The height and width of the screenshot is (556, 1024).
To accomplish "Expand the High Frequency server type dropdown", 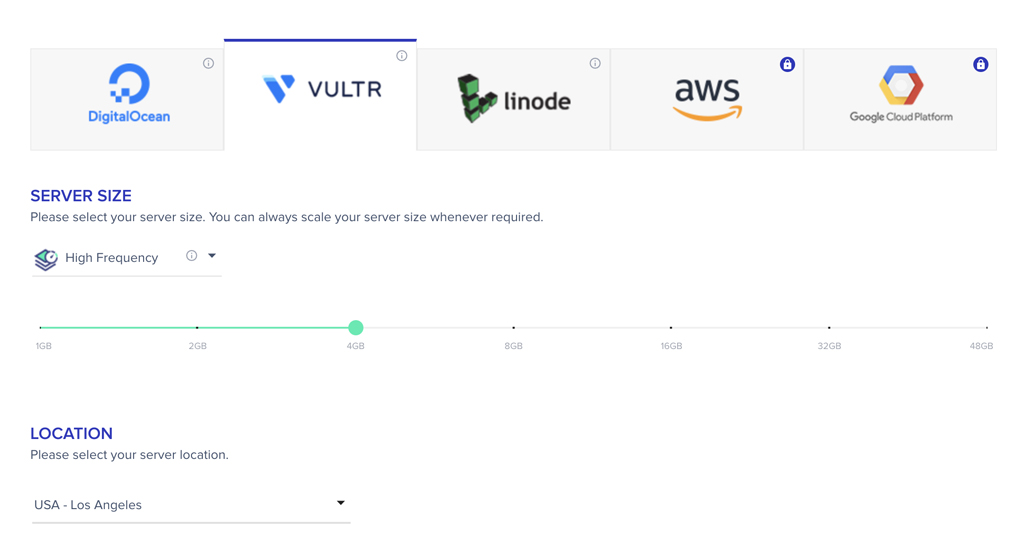I will click(127, 258).
